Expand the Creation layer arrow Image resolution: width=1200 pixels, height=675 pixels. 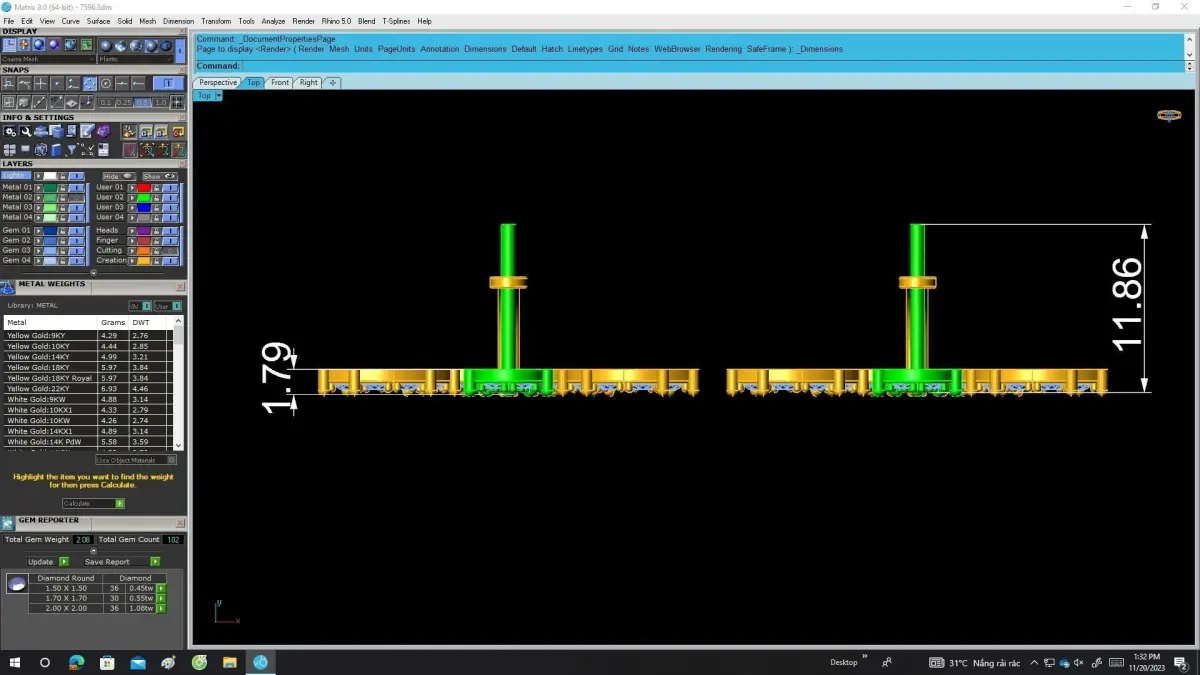tap(132, 261)
